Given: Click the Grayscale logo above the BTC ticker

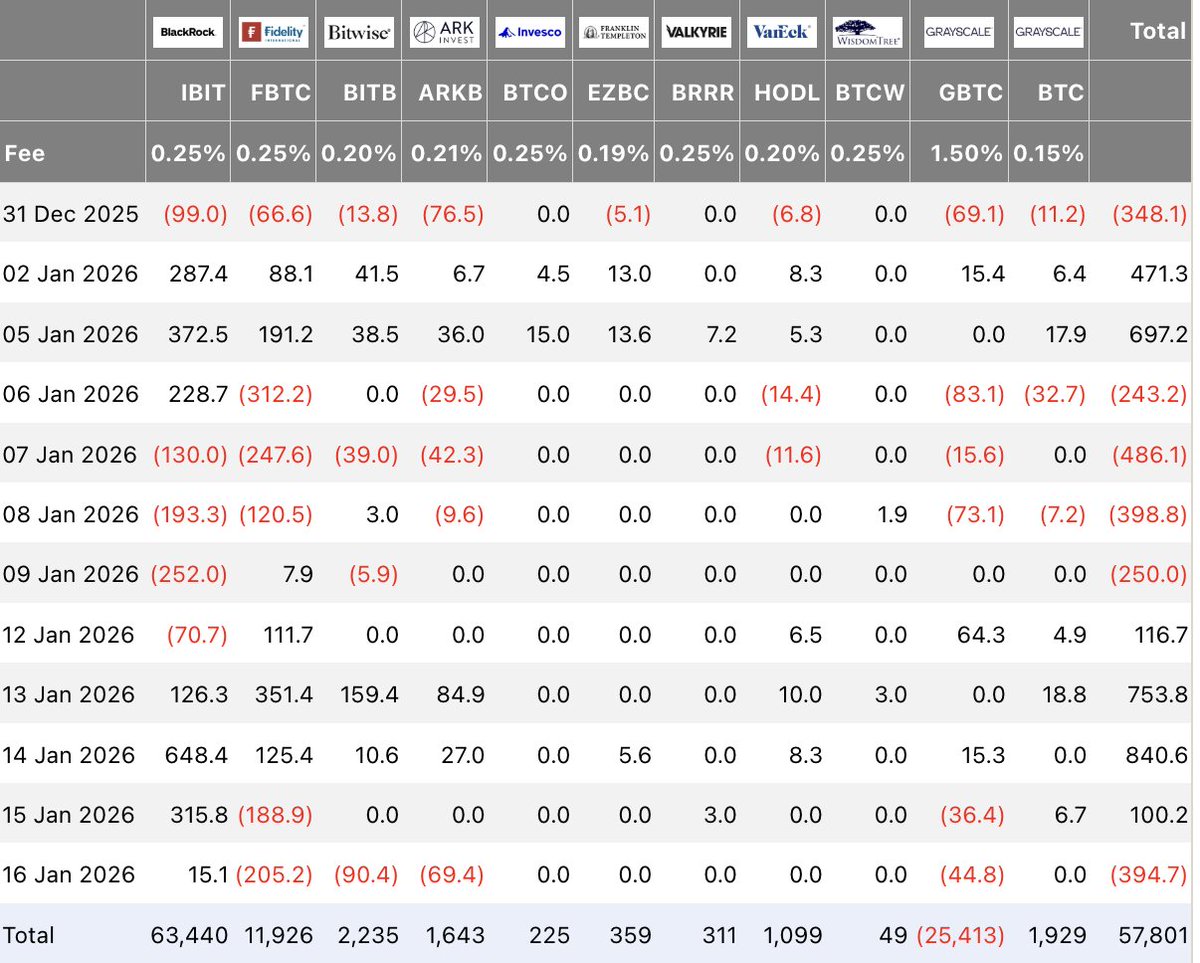Looking at the screenshot, I should (x=1047, y=32).
